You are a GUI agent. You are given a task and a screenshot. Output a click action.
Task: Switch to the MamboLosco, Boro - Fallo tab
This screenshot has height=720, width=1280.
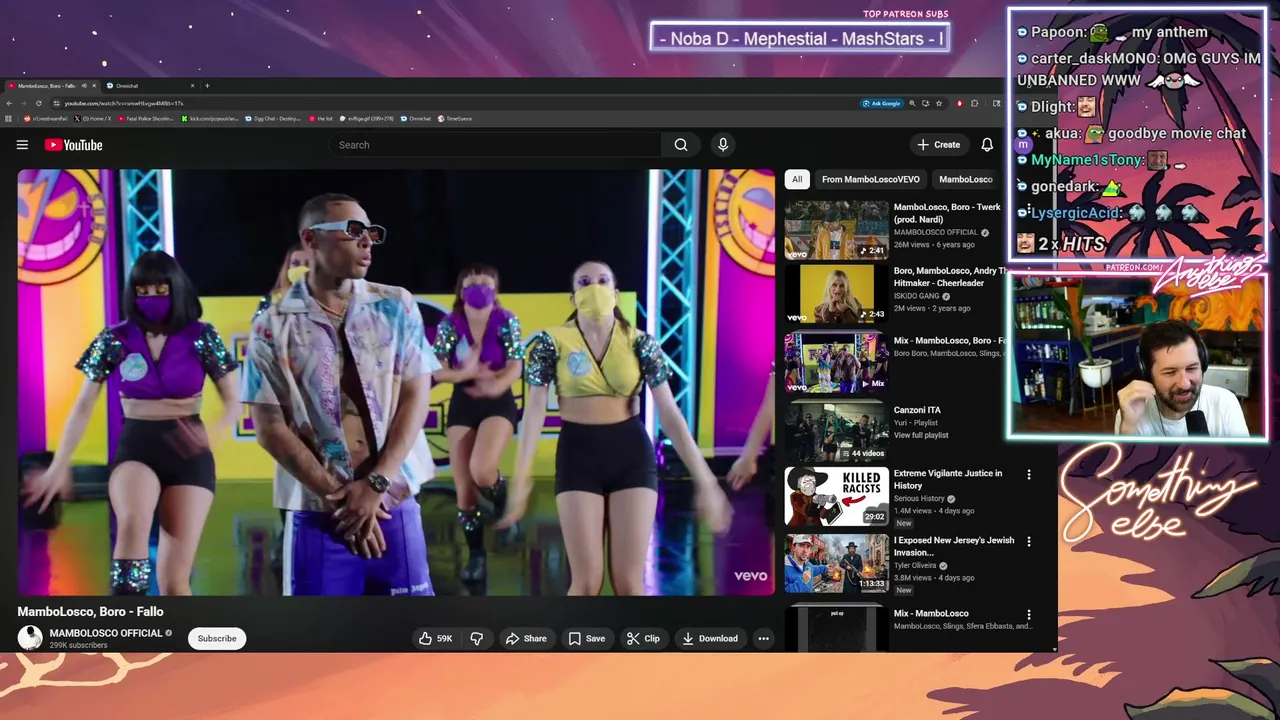click(x=50, y=86)
